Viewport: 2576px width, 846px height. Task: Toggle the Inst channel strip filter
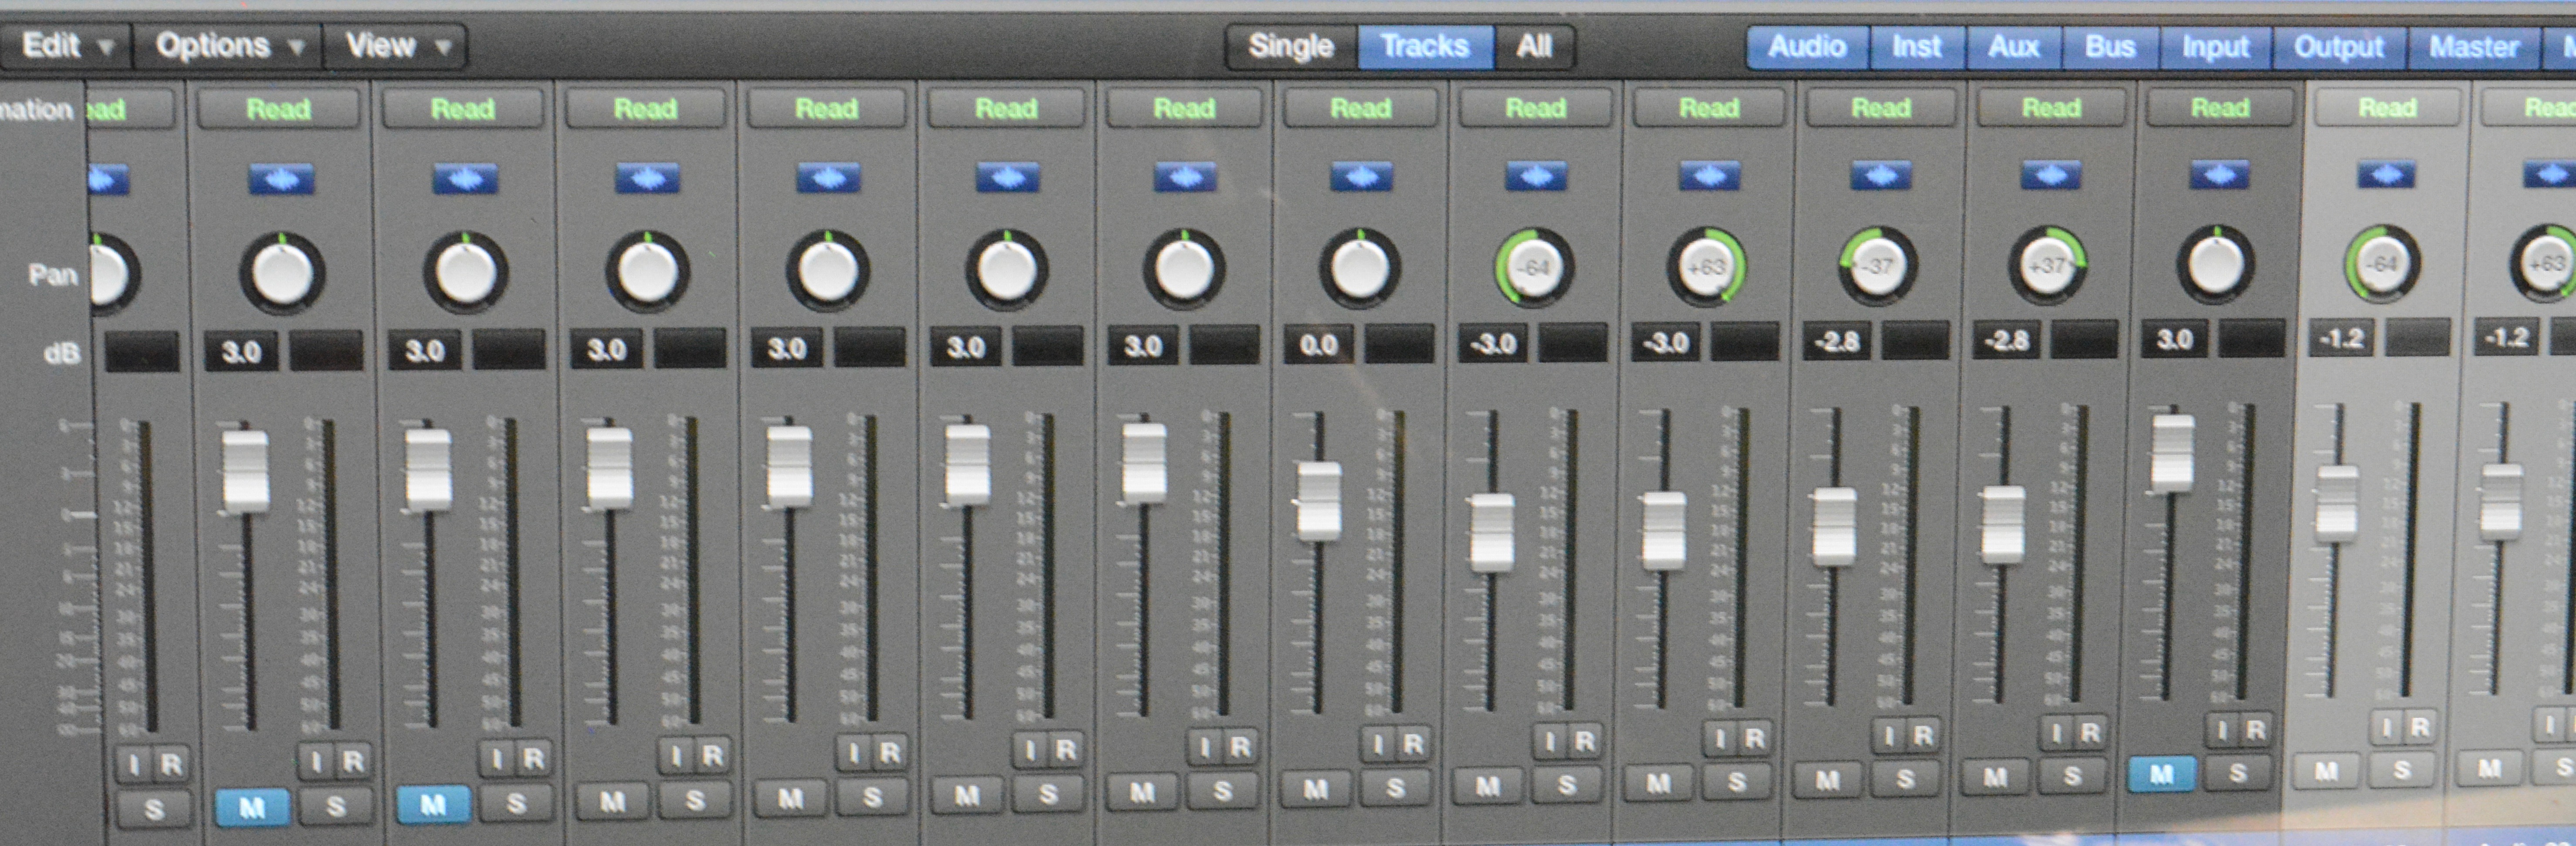point(1916,47)
